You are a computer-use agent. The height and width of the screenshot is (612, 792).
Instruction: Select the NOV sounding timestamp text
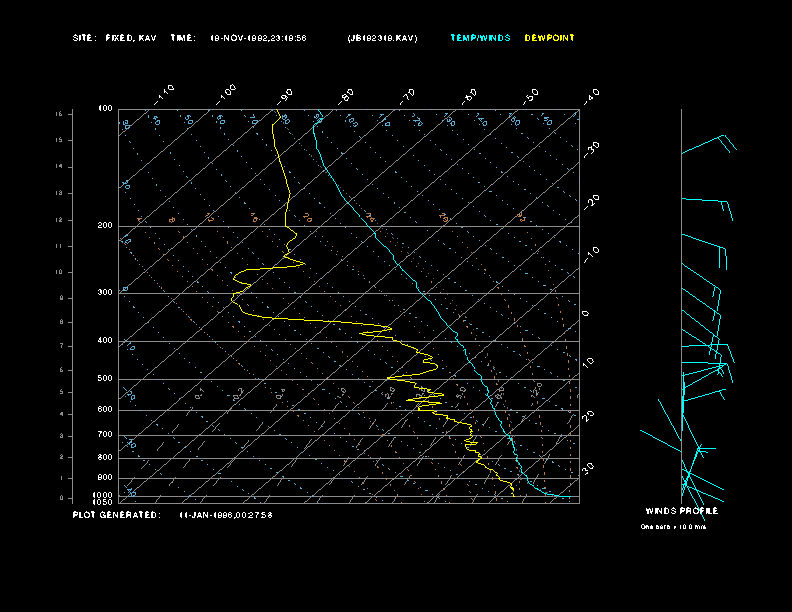(x=258, y=38)
